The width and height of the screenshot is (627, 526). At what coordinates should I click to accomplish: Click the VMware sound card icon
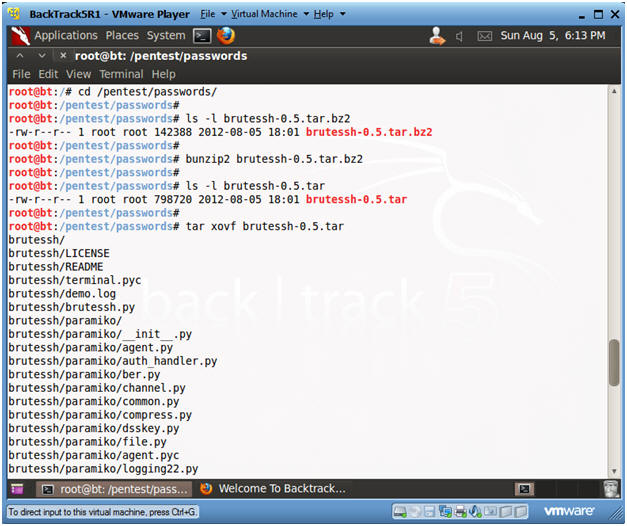[475, 511]
